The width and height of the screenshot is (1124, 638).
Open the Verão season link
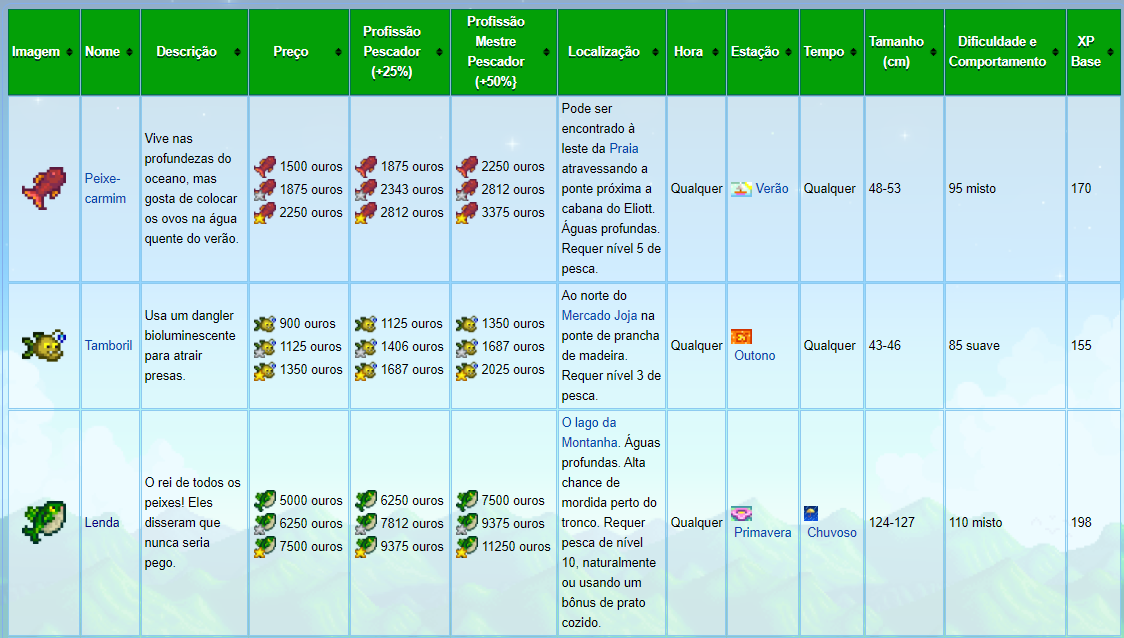click(x=772, y=189)
